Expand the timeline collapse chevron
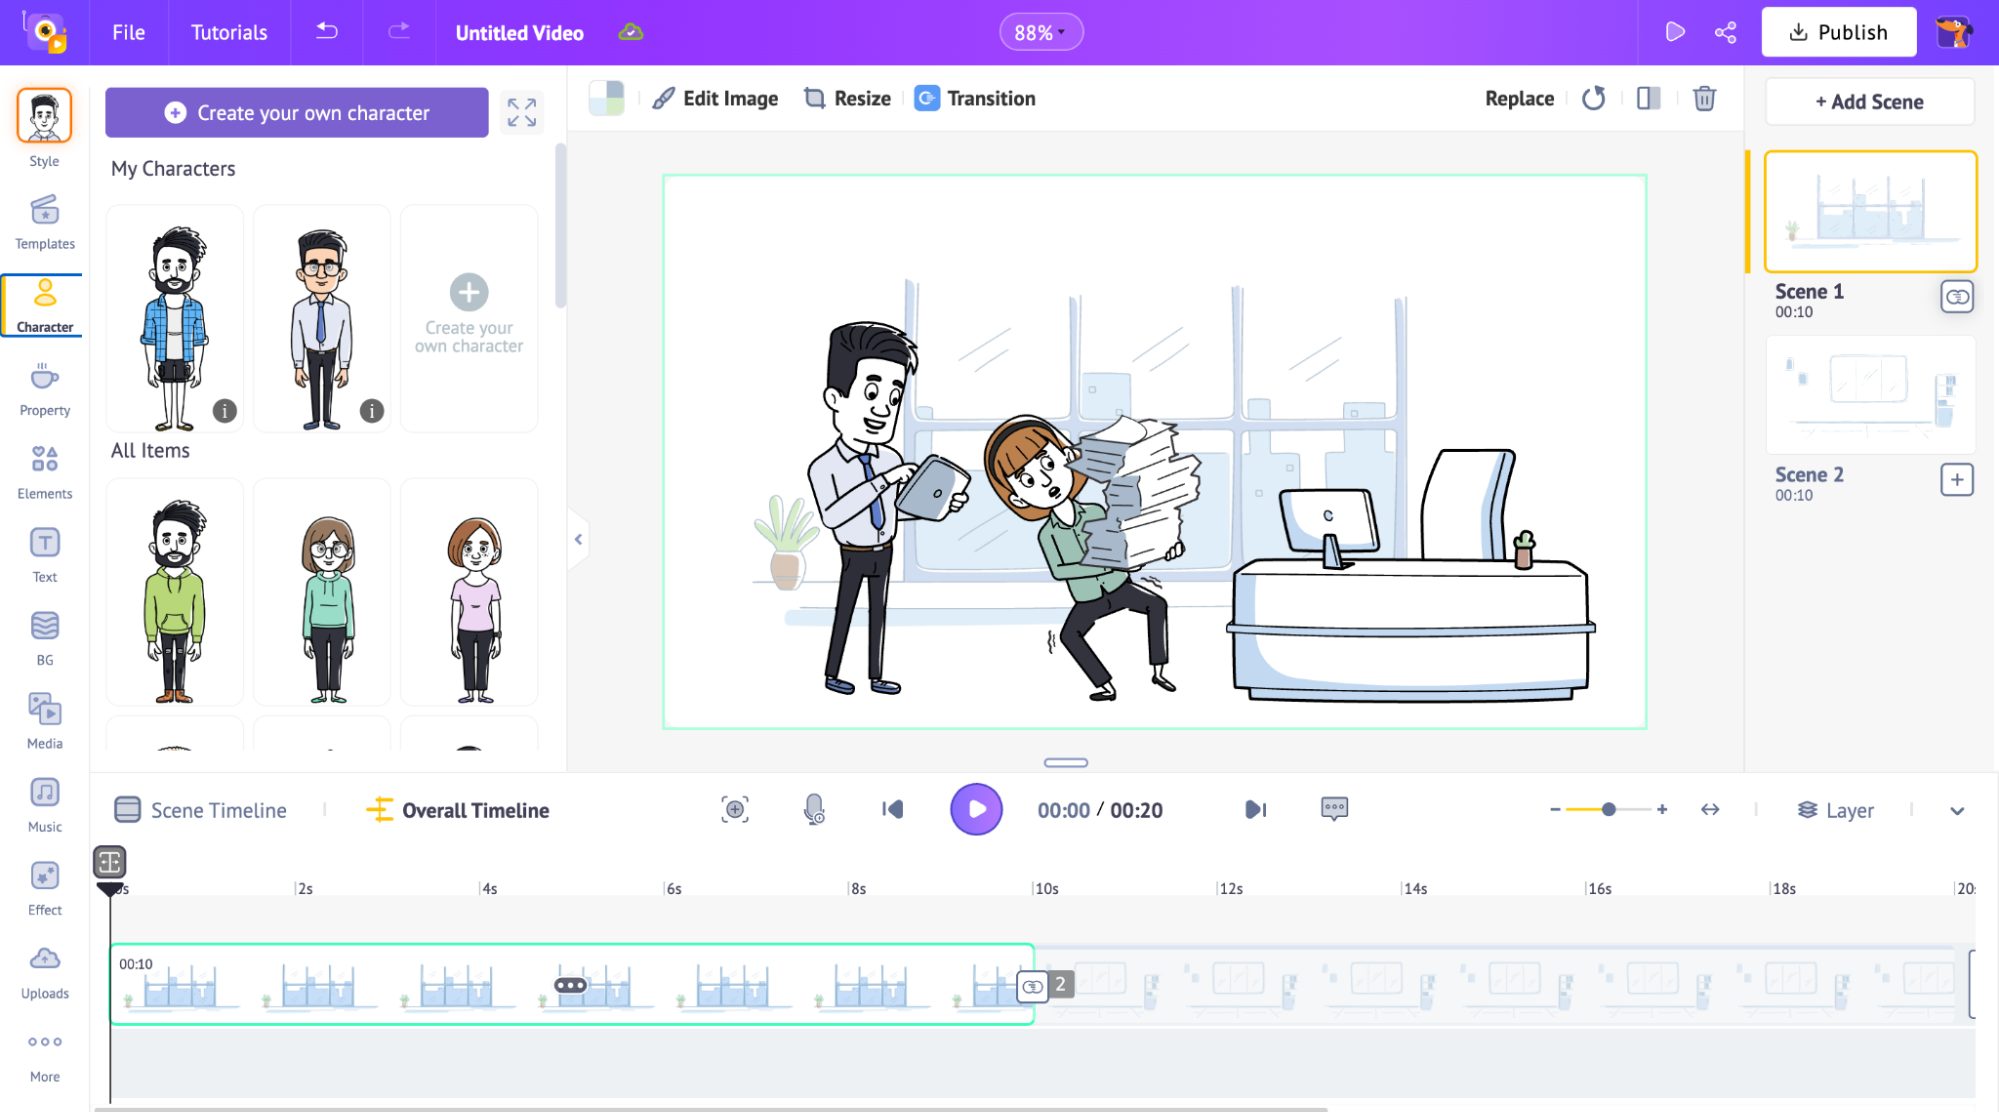This screenshot has width=1999, height=1112. pos(1957,811)
